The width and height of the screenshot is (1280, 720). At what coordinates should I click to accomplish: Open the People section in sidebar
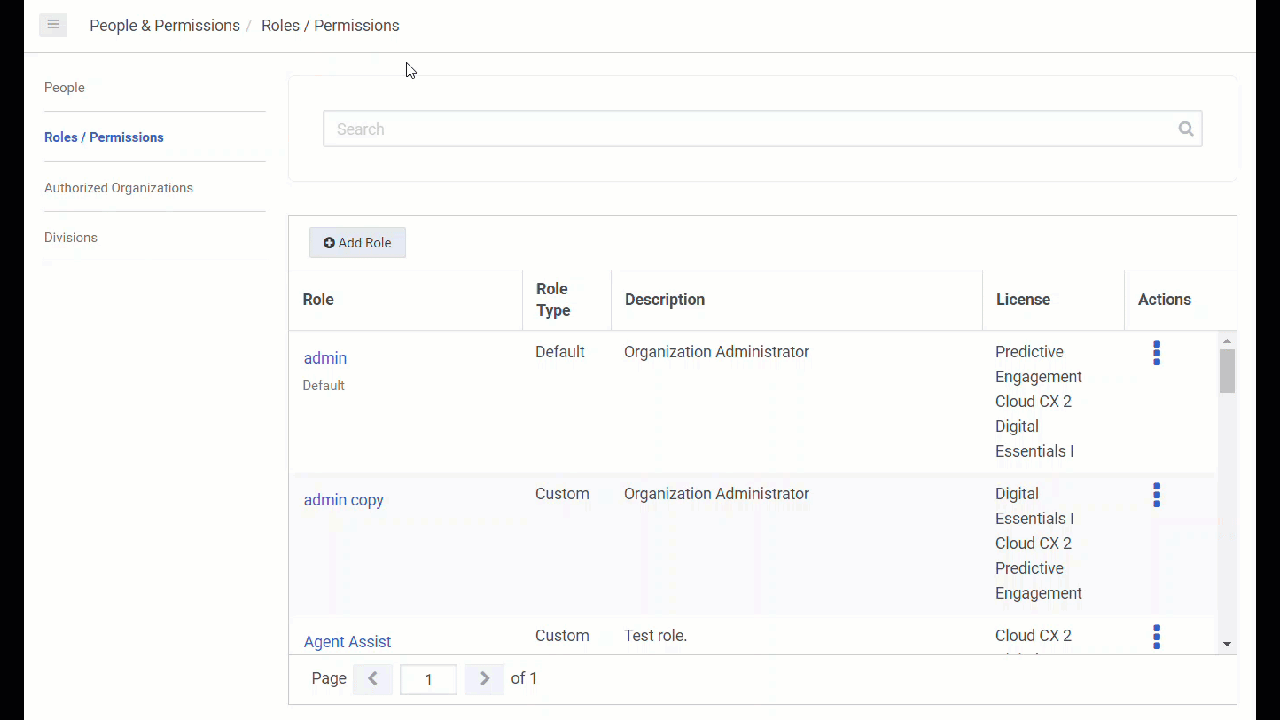[64, 88]
